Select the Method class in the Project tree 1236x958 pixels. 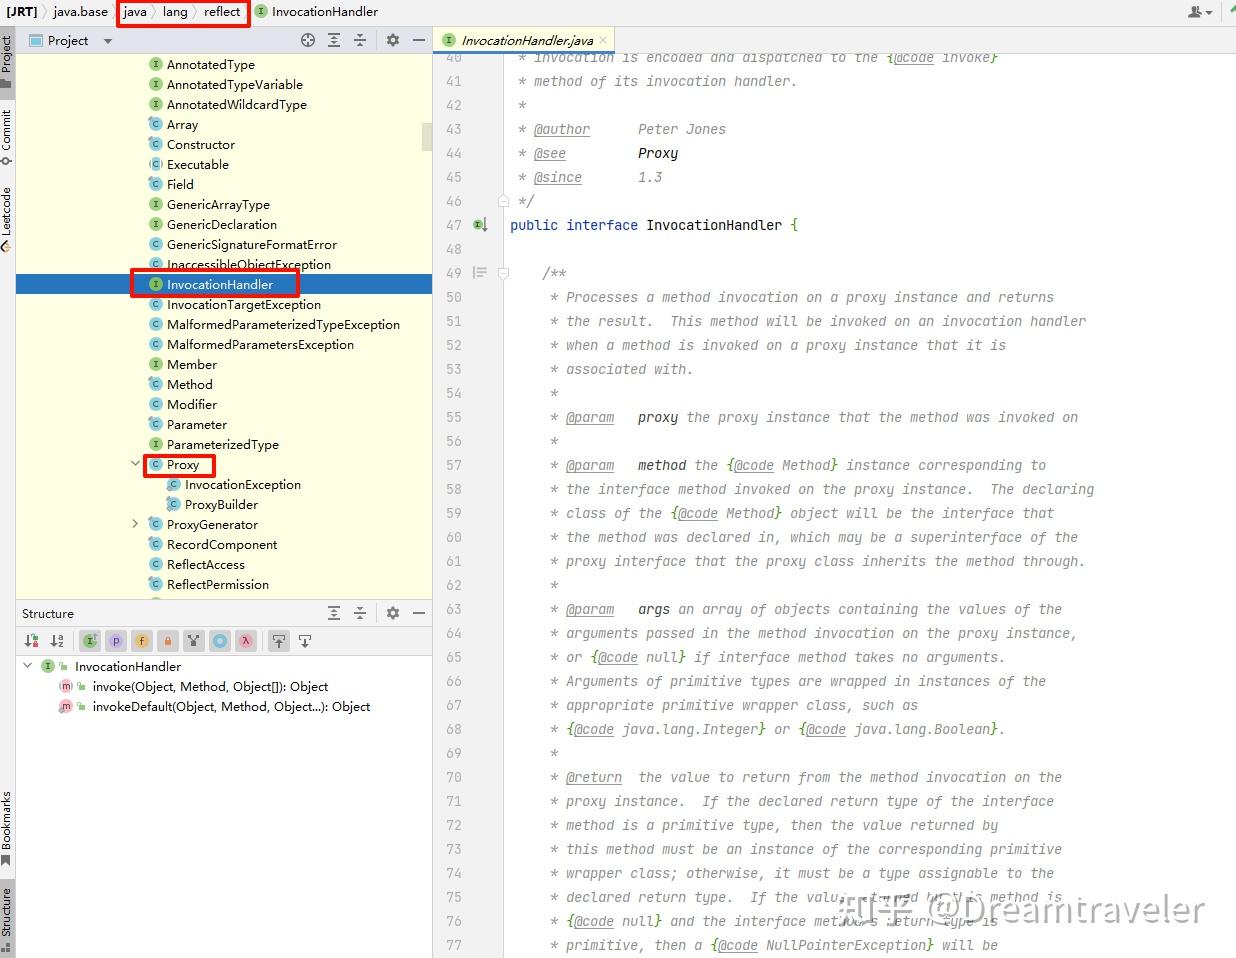tap(190, 384)
